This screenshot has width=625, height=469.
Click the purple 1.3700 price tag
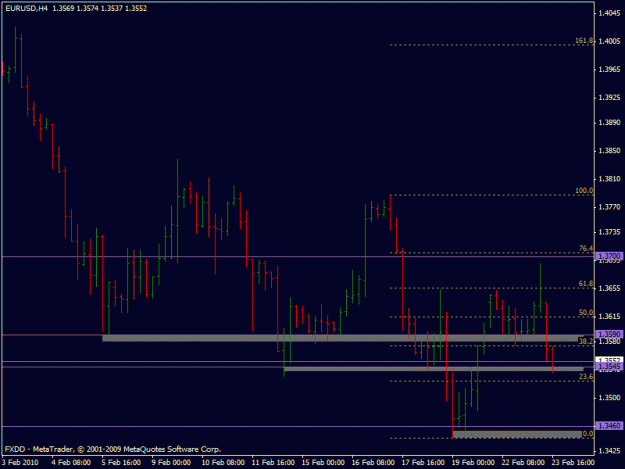point(609,256)
